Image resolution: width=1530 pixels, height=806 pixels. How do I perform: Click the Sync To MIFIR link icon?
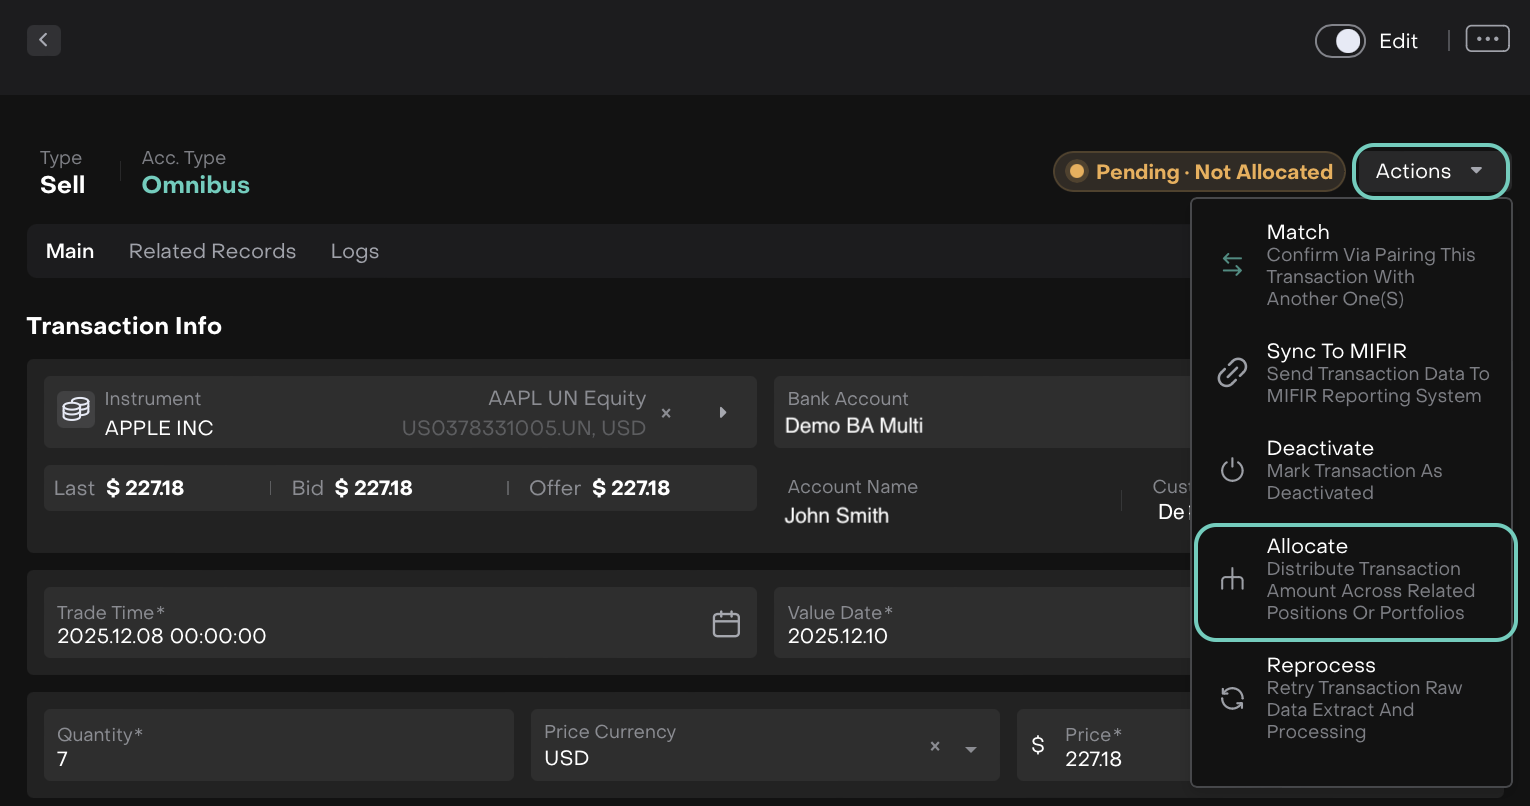1232,373
